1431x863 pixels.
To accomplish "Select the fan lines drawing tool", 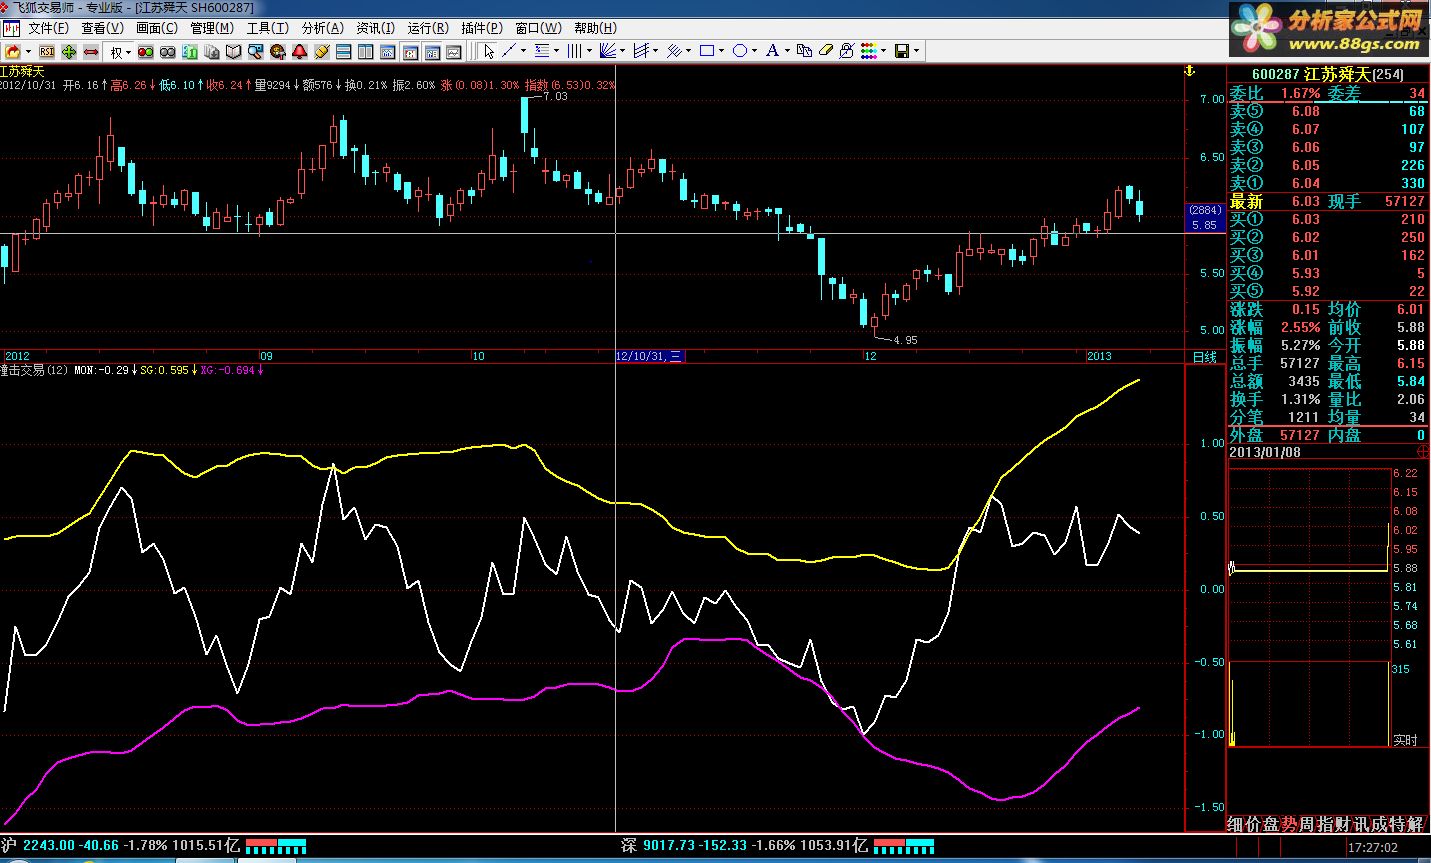I will tap(607, 51).
